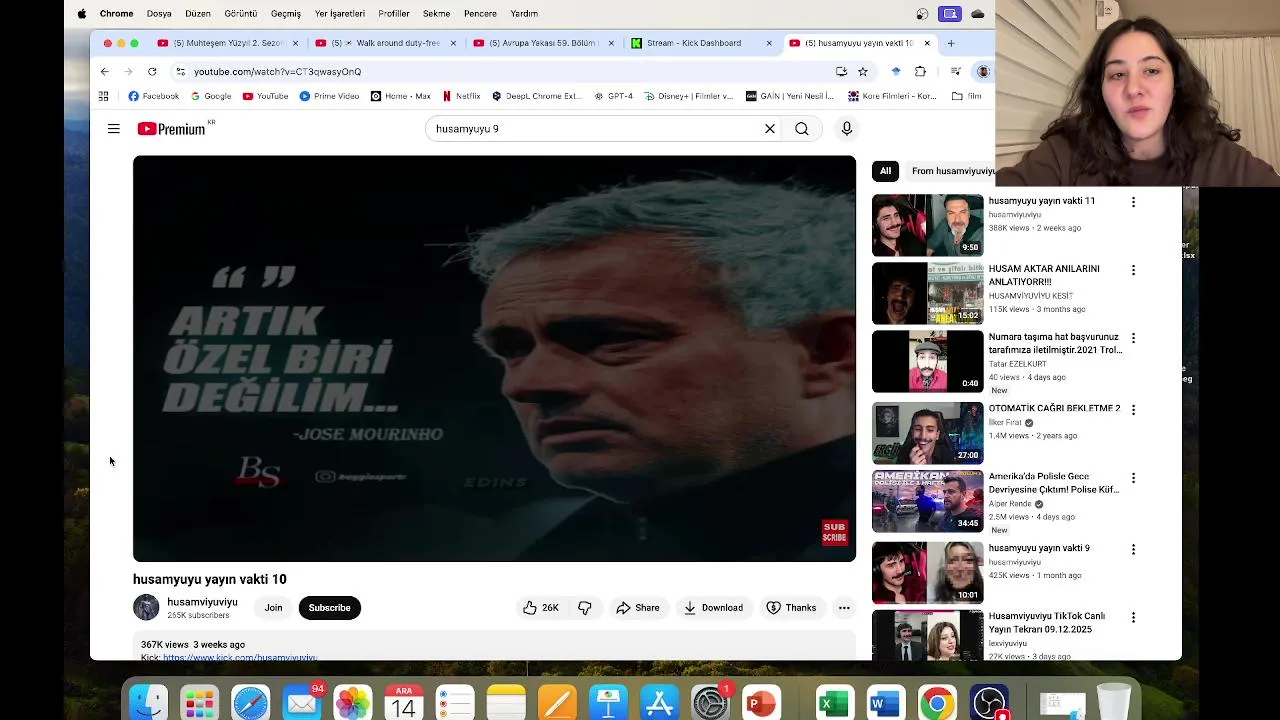
Task: Share the video
Action: tap(638, 608)
